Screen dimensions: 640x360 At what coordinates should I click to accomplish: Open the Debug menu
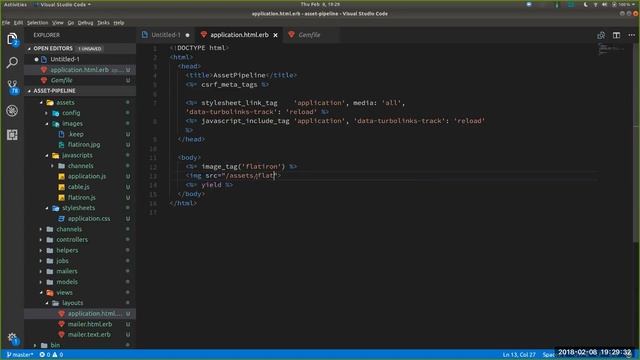(85, 23)
